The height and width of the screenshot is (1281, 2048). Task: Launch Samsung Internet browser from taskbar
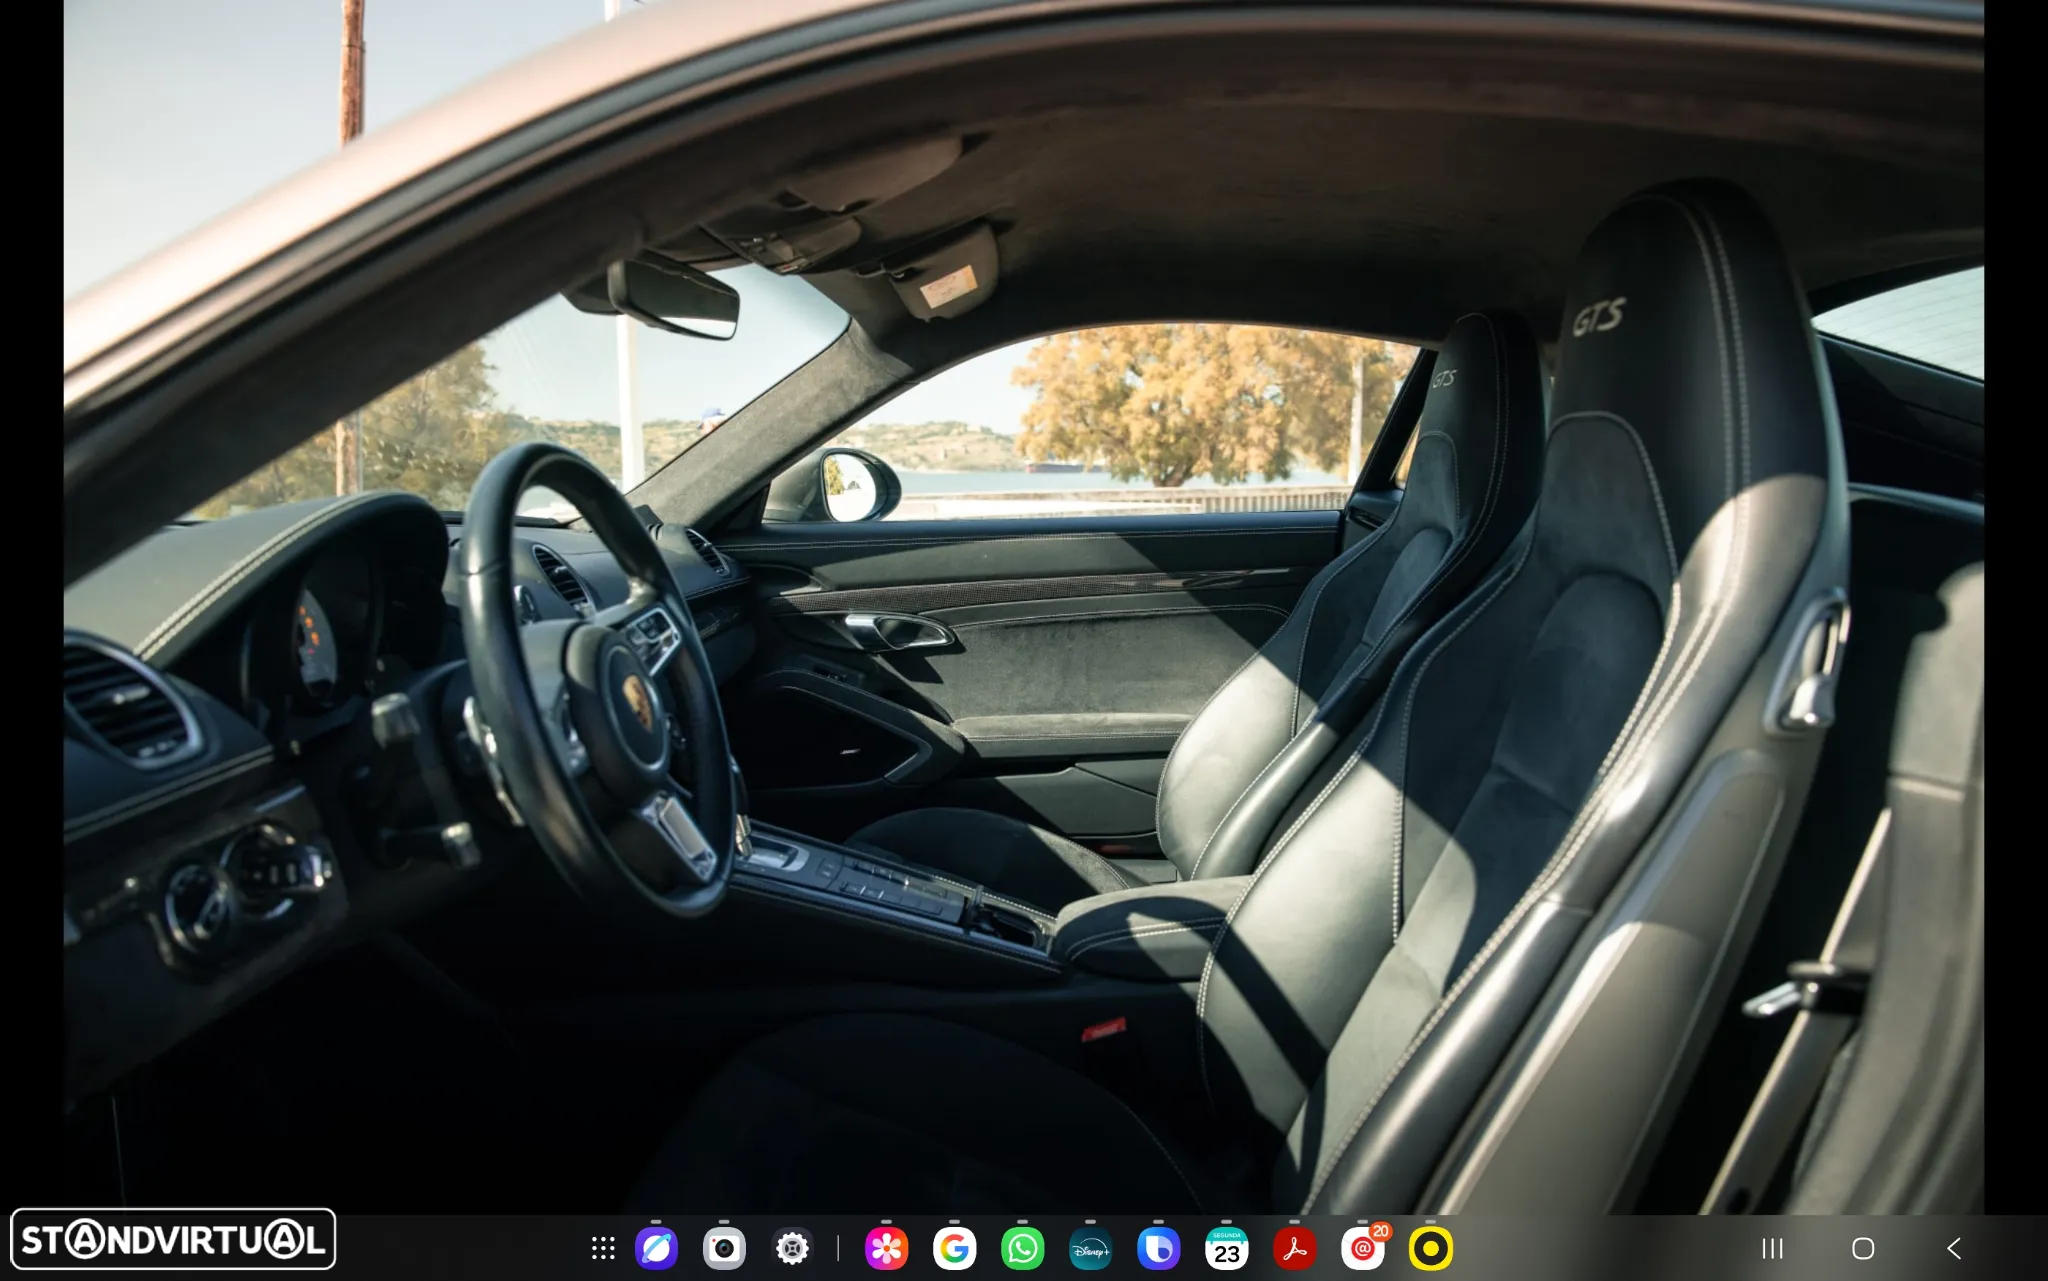[x=656, y=1248]
